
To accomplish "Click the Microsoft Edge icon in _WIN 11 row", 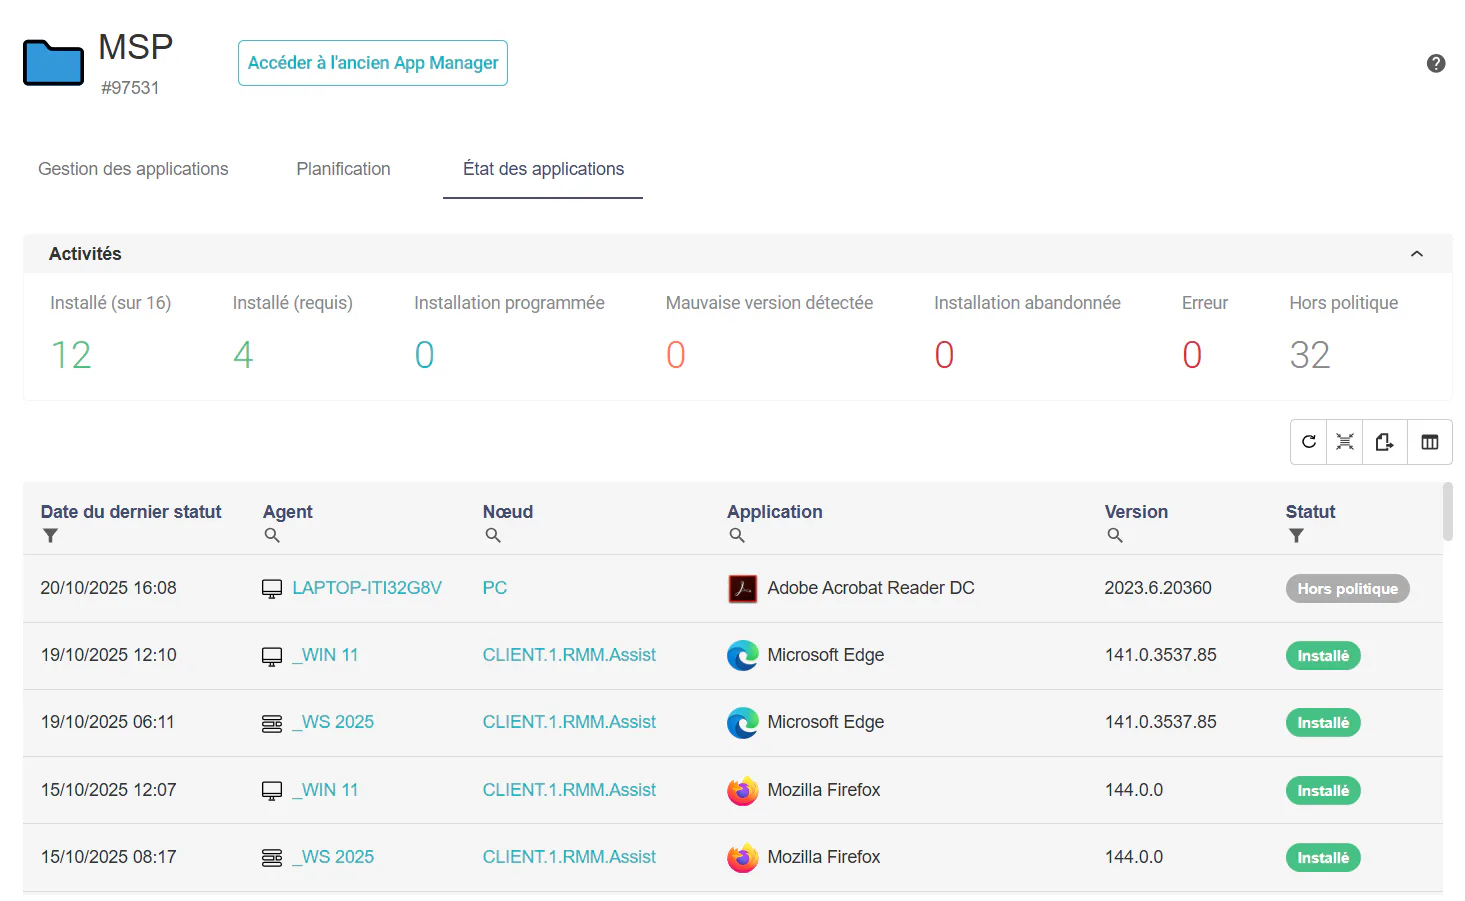I will (742, 656).
